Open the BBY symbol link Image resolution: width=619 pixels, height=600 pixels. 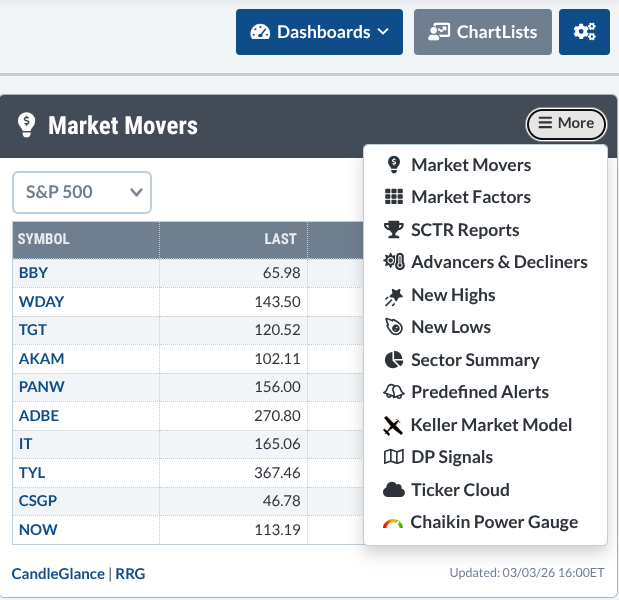pyautogui.click(x=33, y=273)
